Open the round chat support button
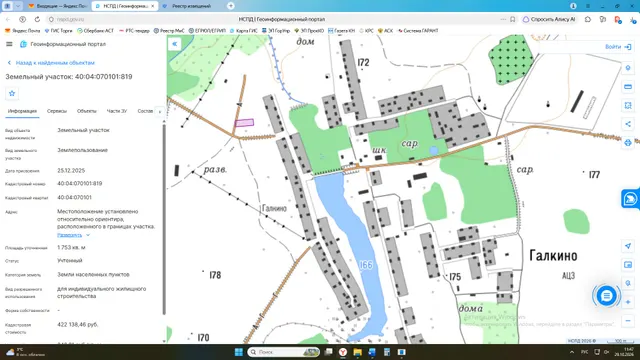 606,296
